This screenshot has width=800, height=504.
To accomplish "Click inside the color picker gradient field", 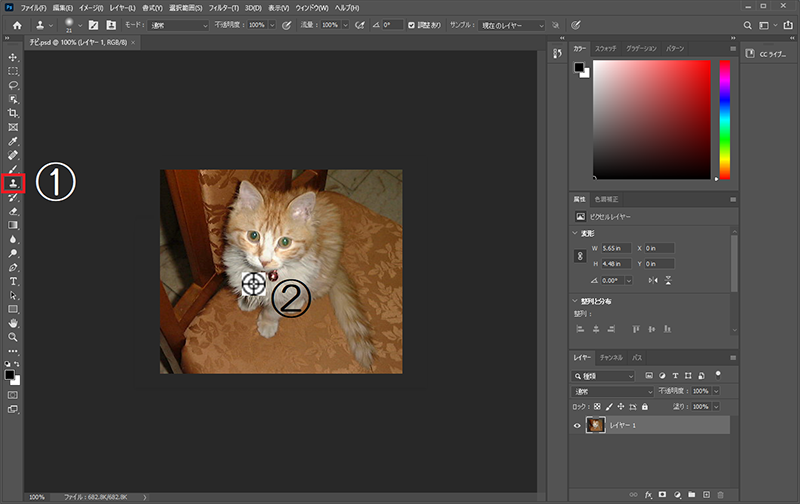I will (650, 120).
